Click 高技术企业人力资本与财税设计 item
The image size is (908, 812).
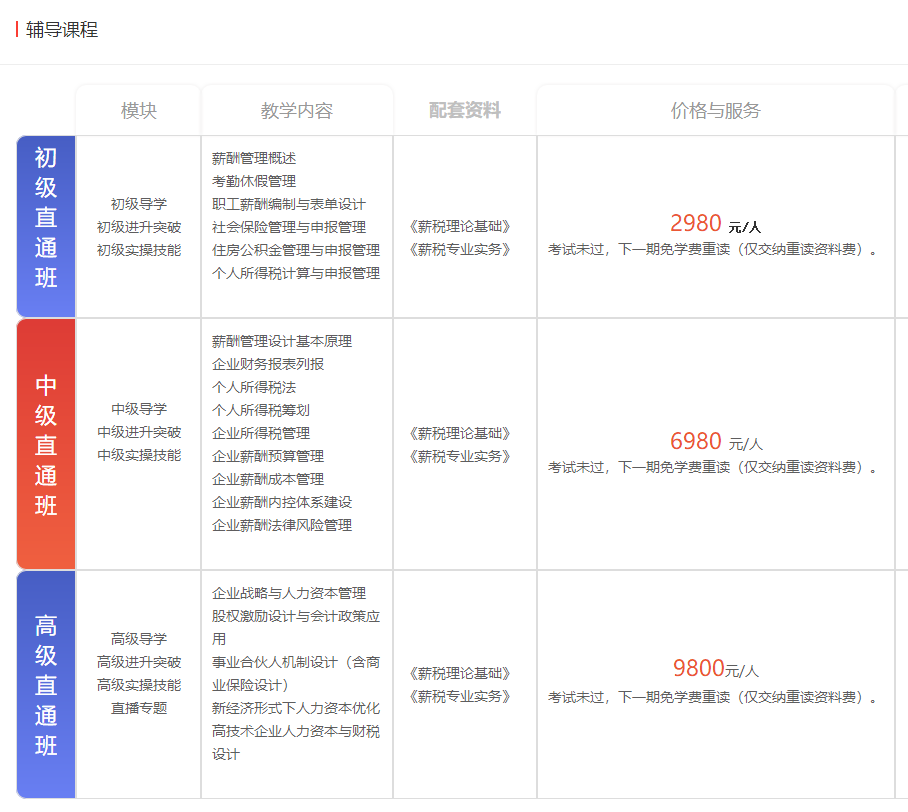click(296, 742)
